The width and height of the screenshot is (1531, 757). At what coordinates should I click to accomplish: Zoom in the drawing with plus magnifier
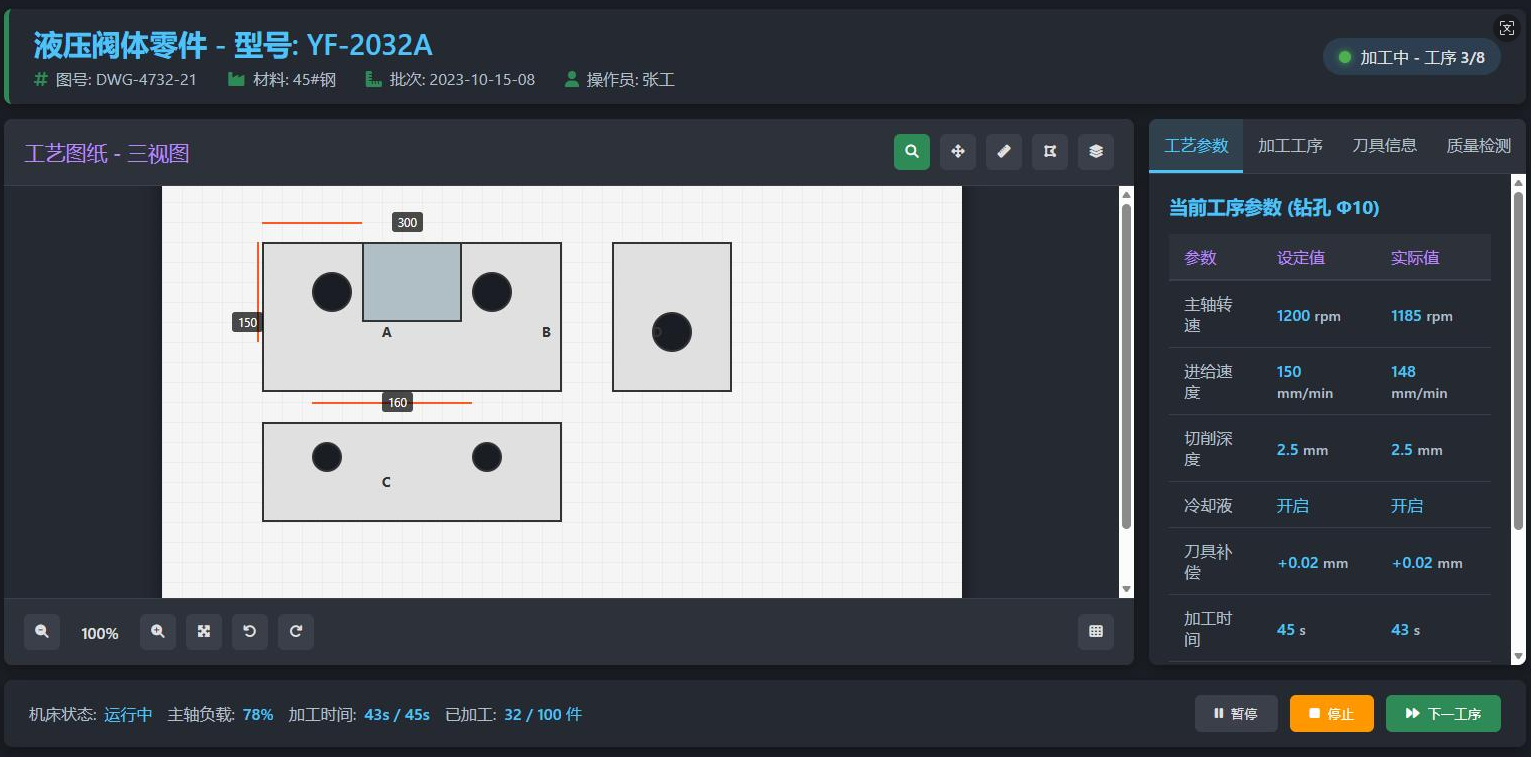[x=158, y=632]
